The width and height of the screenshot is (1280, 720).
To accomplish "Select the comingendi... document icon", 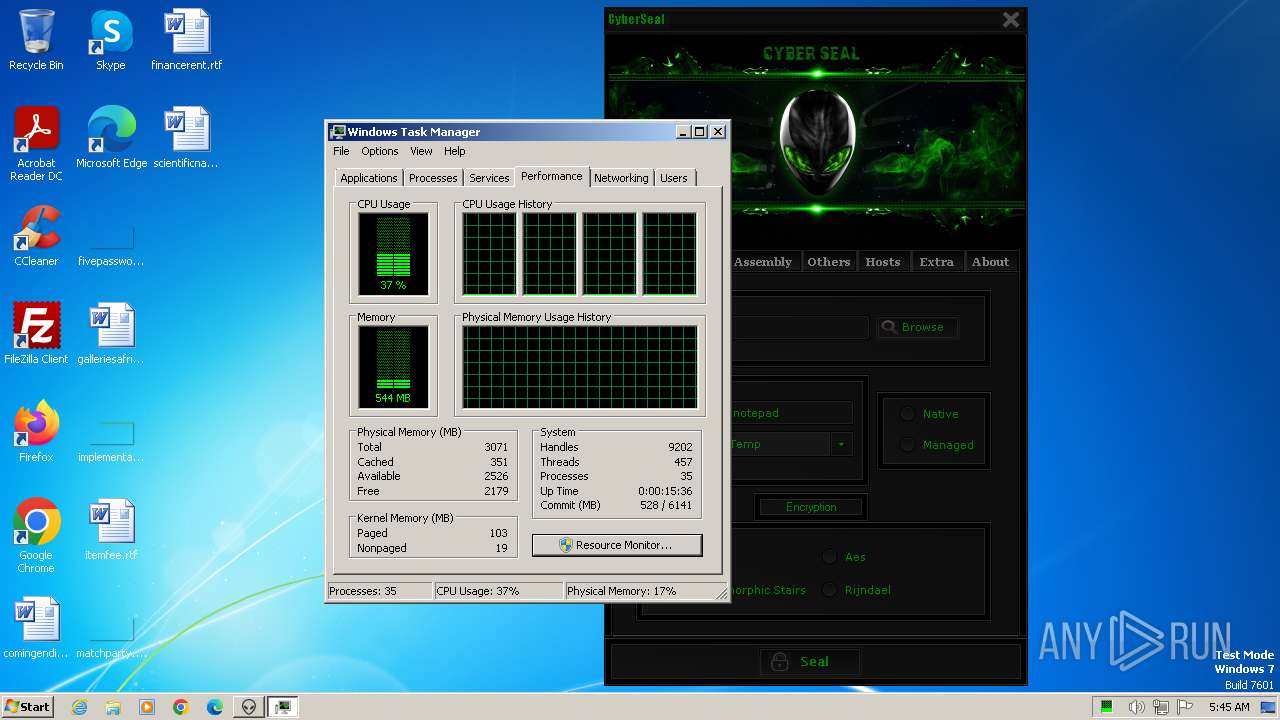I will coord(36,628).
